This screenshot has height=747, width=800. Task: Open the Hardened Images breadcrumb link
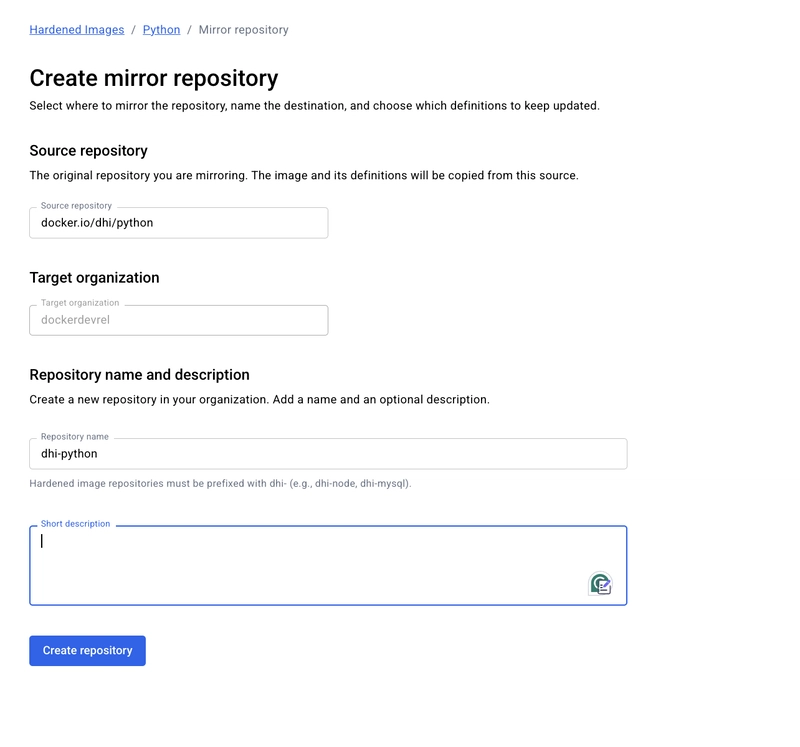point(77,30)
